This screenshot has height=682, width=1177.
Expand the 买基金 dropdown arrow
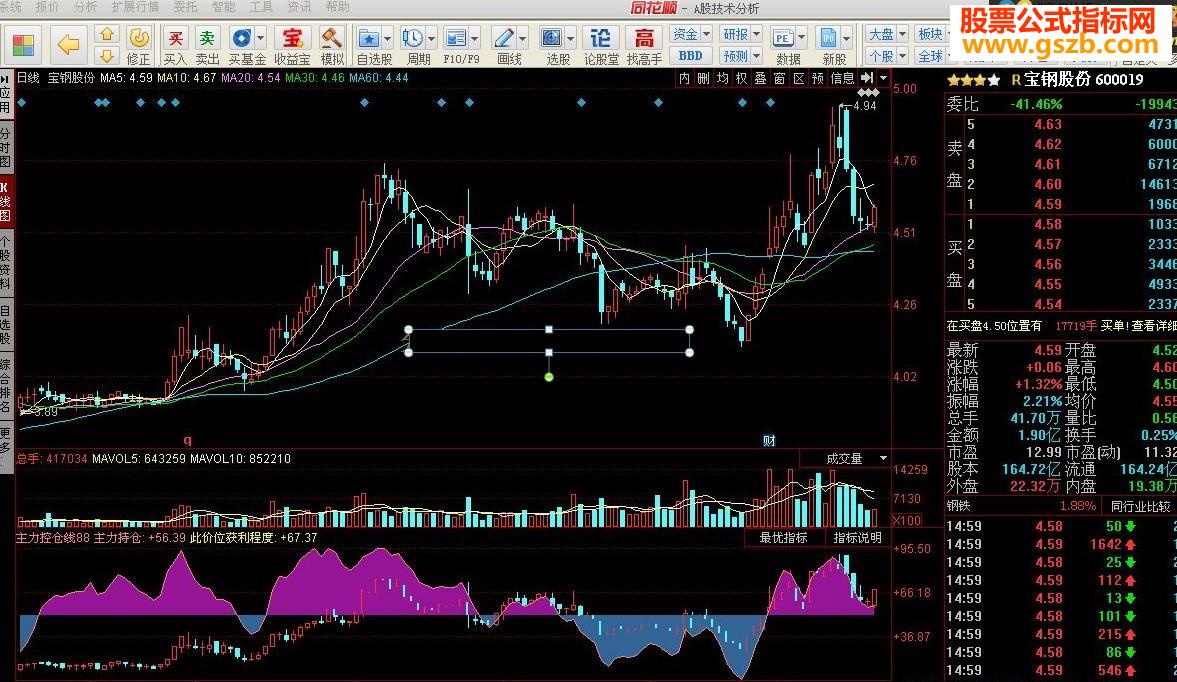pos(260,37)
